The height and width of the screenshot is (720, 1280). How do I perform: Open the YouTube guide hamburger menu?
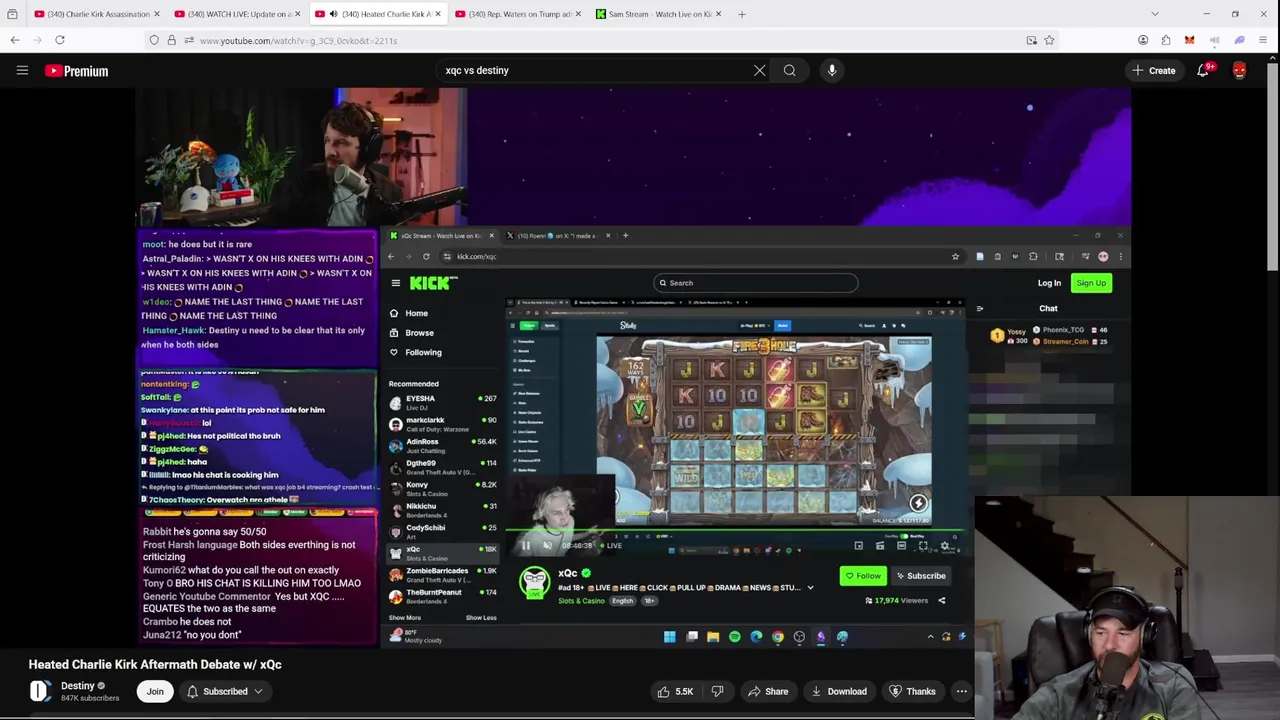click(22, 70)
